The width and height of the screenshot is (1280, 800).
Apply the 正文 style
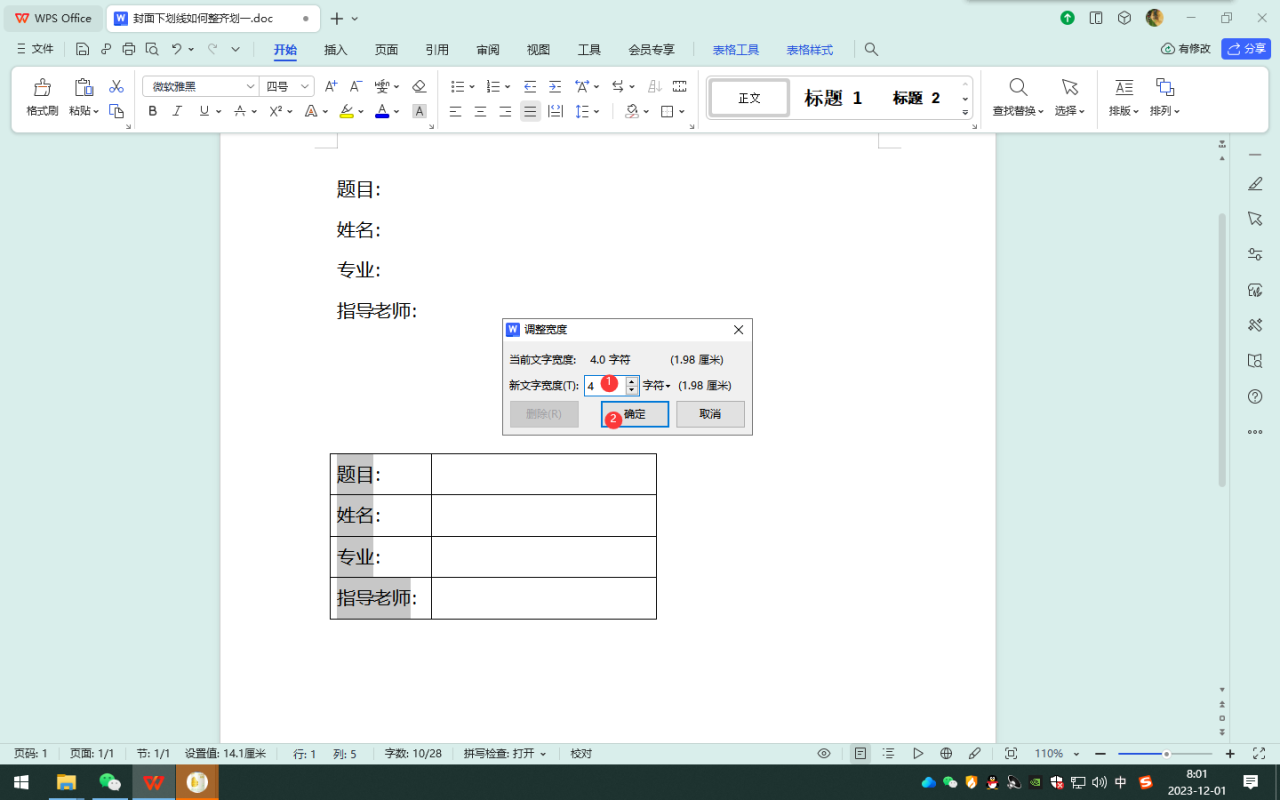750,98
